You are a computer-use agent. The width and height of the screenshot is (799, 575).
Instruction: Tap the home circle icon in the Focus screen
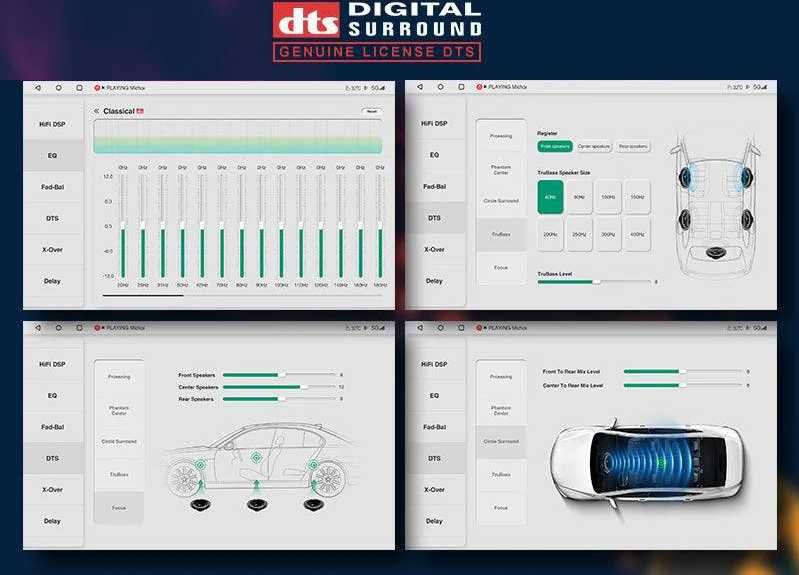pyautogui.click(x=59, y=328)
